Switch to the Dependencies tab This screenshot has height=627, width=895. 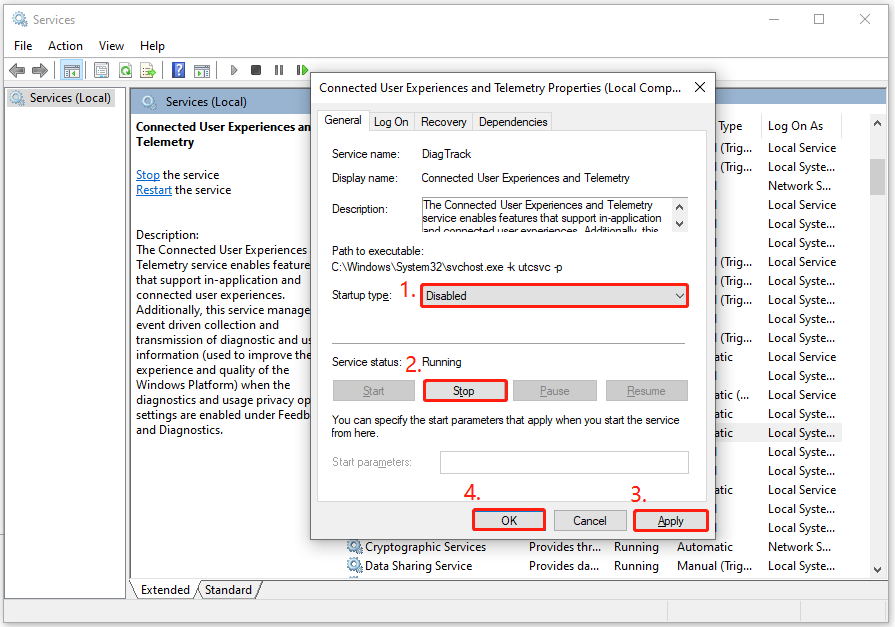tap(513, 122)
